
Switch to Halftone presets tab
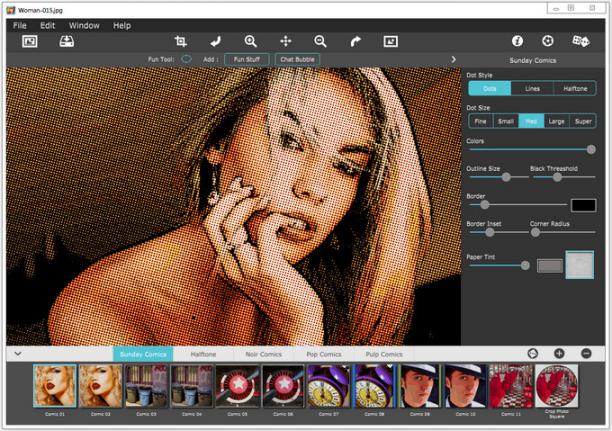(x=203, y=354)
